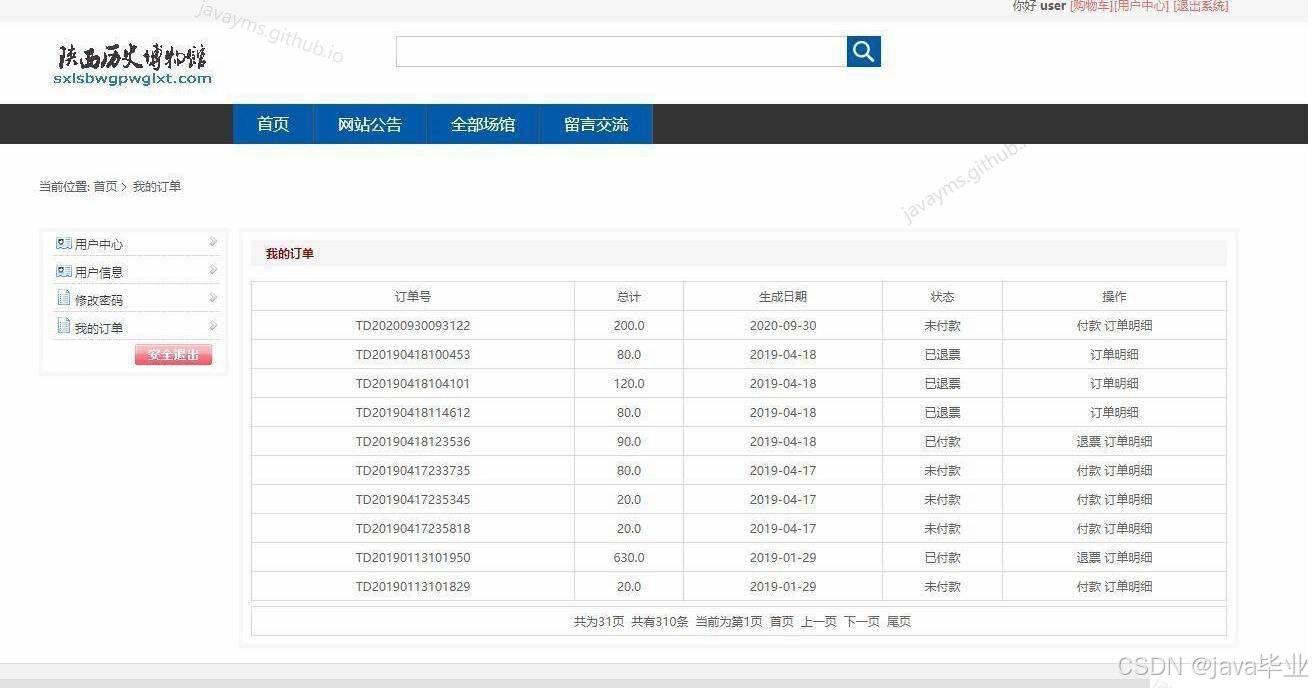
Task: Click 已付款 status of order TD20190418123536
Action: point(942,442)
